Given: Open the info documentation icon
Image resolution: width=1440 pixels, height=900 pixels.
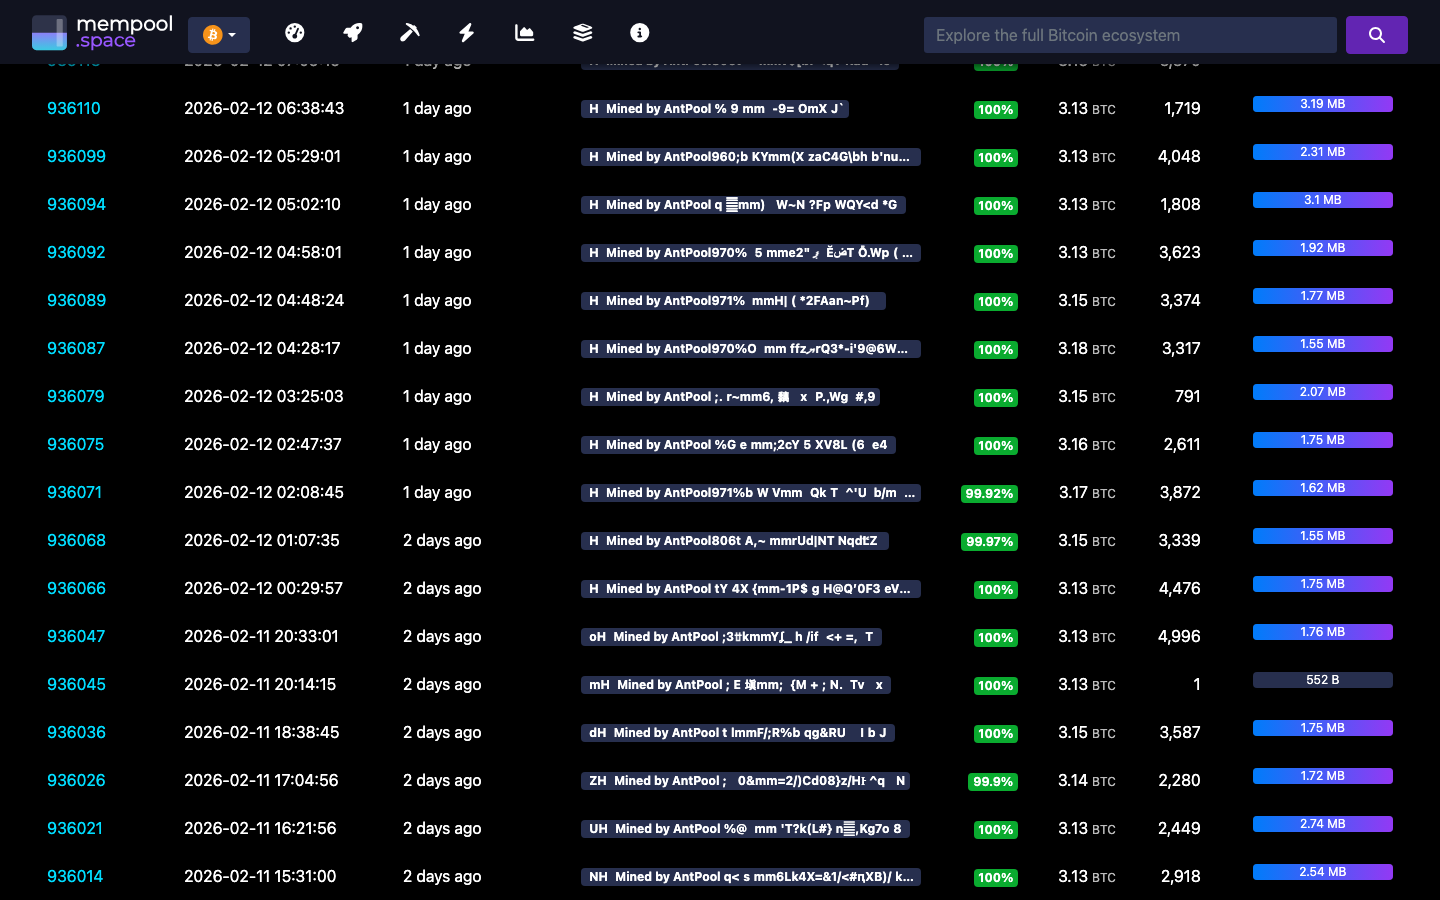Looking at the screenshot, I should [x=639, y=32].
